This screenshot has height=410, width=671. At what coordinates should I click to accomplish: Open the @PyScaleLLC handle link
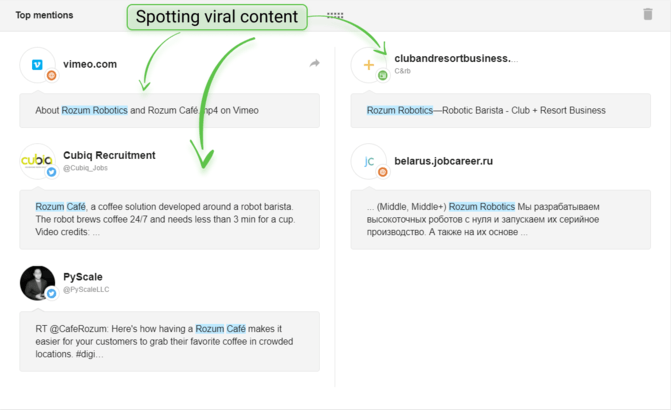(x=86, y=289)
